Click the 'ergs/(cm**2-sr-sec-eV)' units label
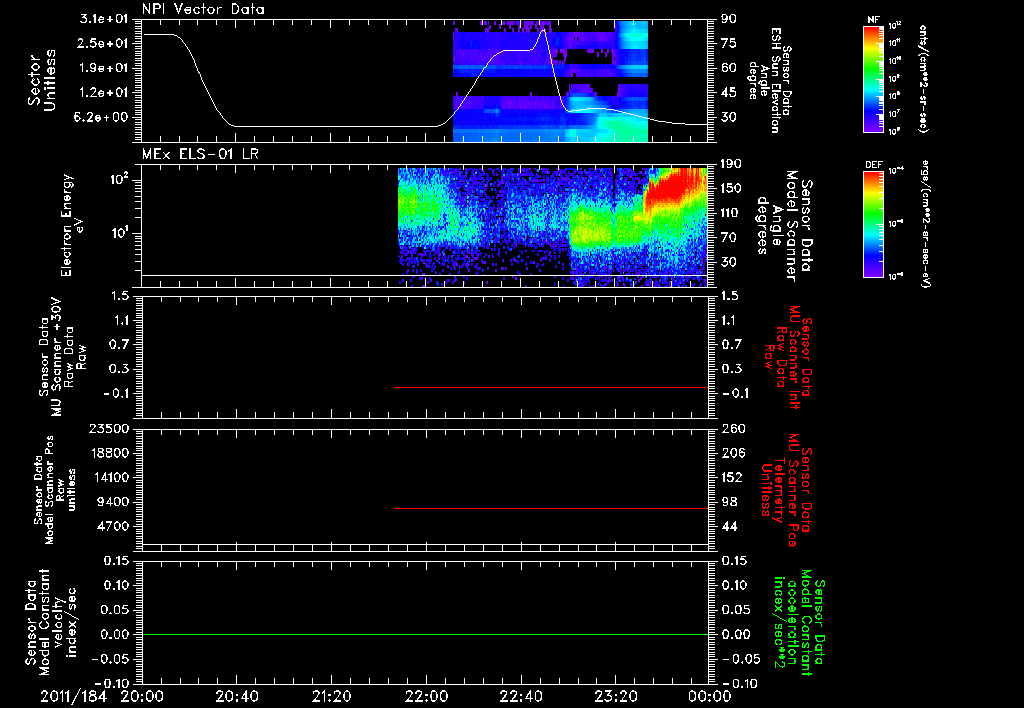This screenshot has width=1024, height=708. pos(923,224)
